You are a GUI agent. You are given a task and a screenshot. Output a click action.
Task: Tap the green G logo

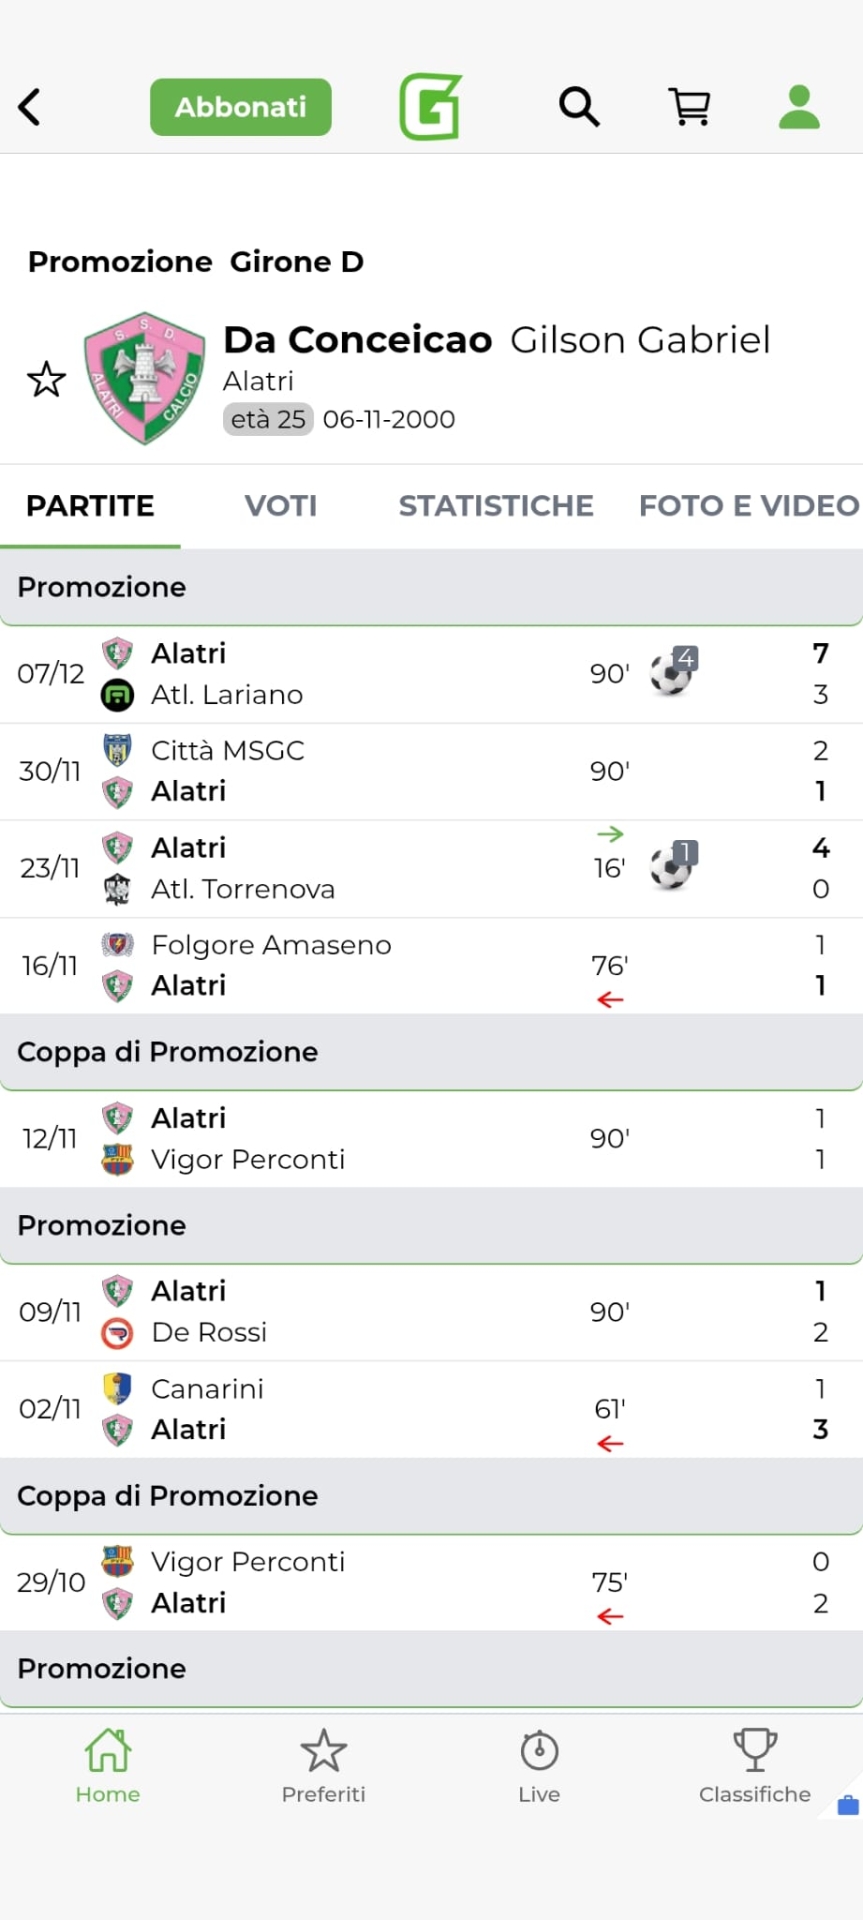point(431,107)
